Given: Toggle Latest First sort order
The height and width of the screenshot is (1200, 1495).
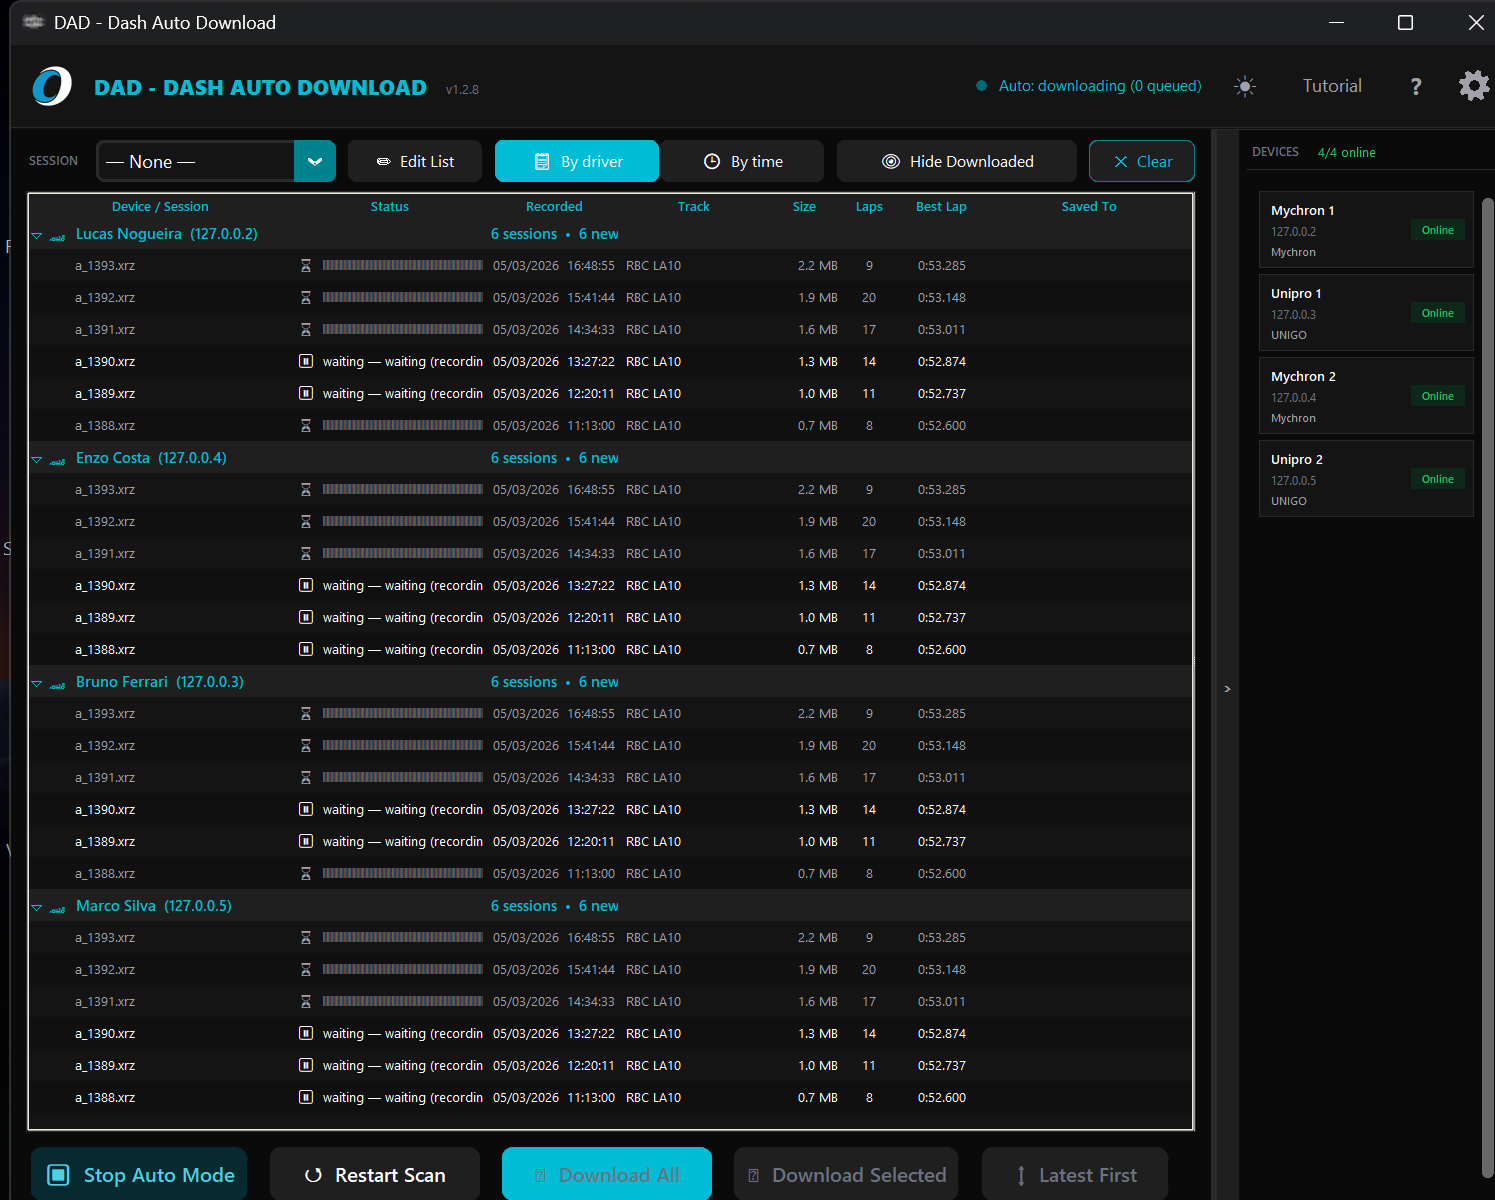Looking at the screenshot, I should pyautogui.click(x=1075, y=1174).
